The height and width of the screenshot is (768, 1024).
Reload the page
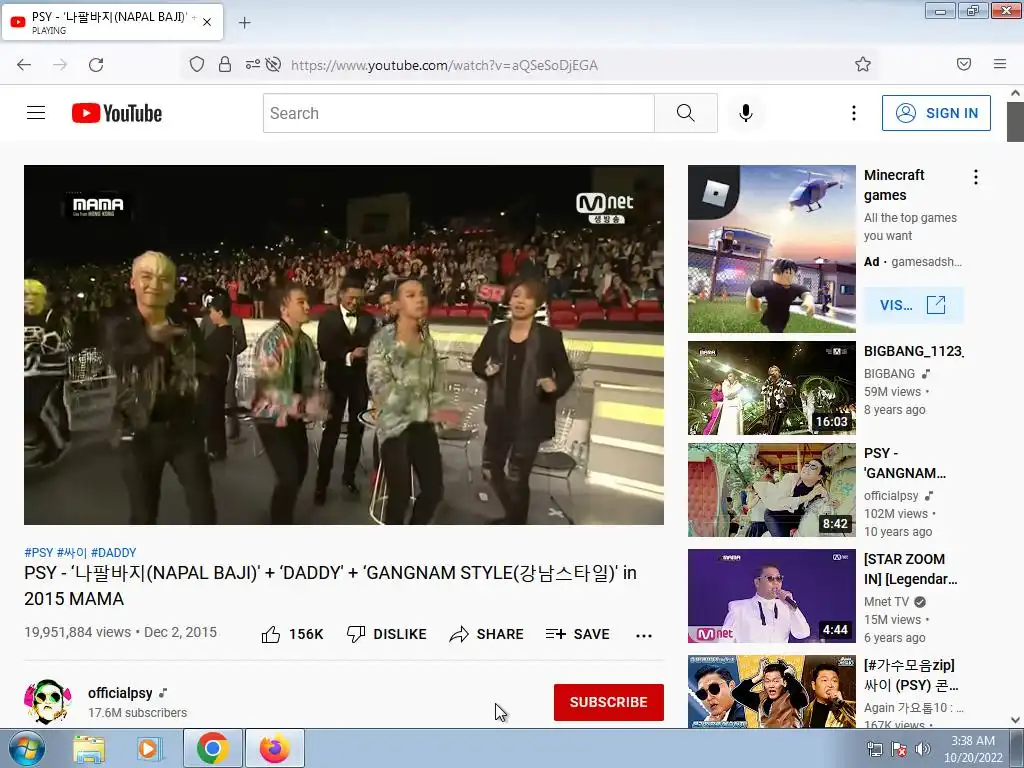point(96,65)
